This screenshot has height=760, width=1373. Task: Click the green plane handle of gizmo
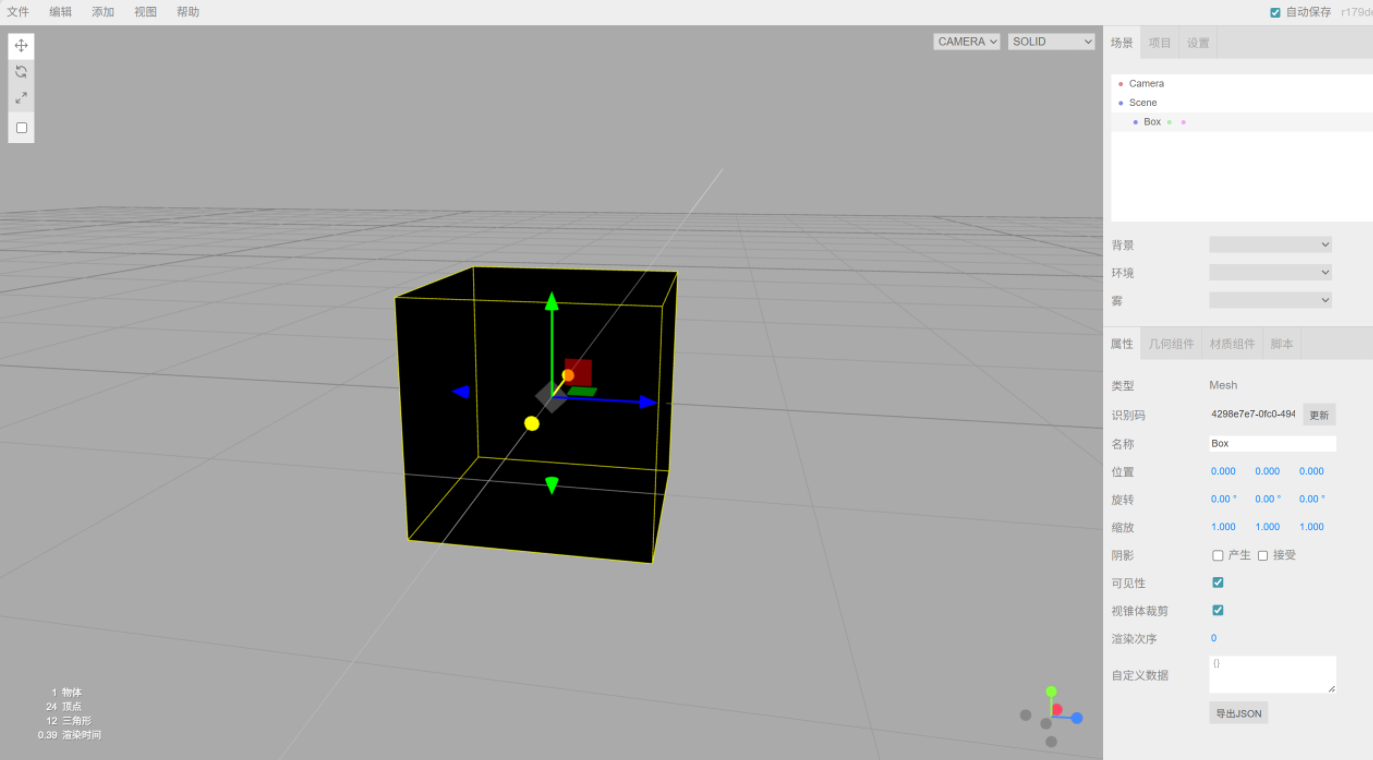583,391
